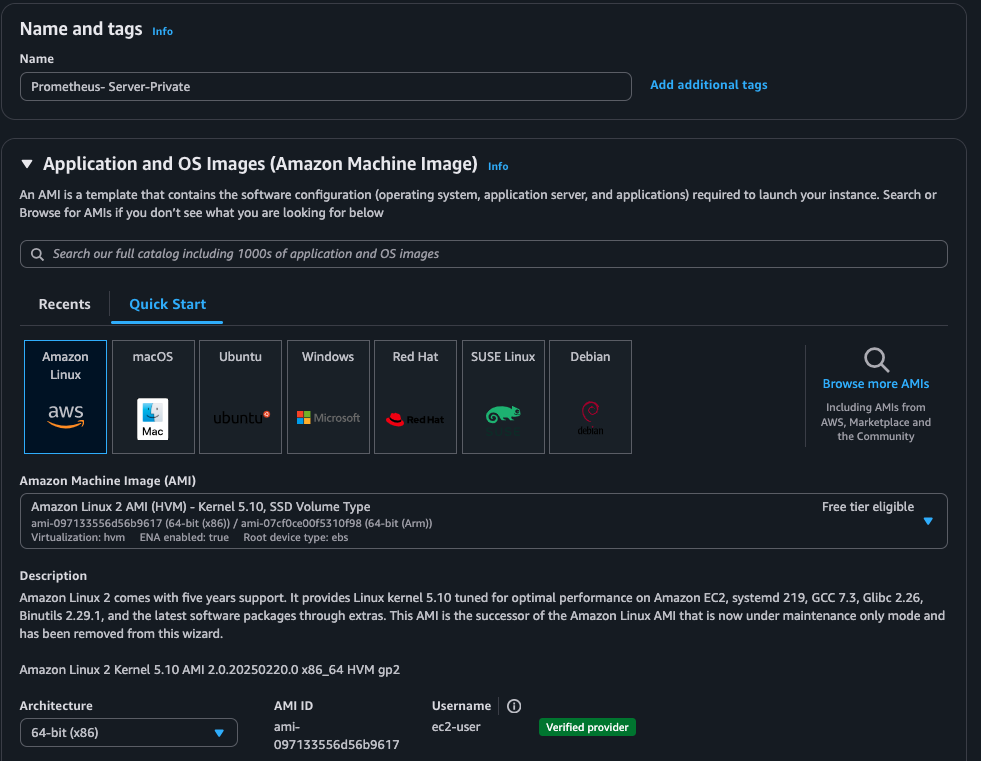This screenshot has width=981, height=761.
Task: Collapse the Application and OS Images section
Action: 27,163
